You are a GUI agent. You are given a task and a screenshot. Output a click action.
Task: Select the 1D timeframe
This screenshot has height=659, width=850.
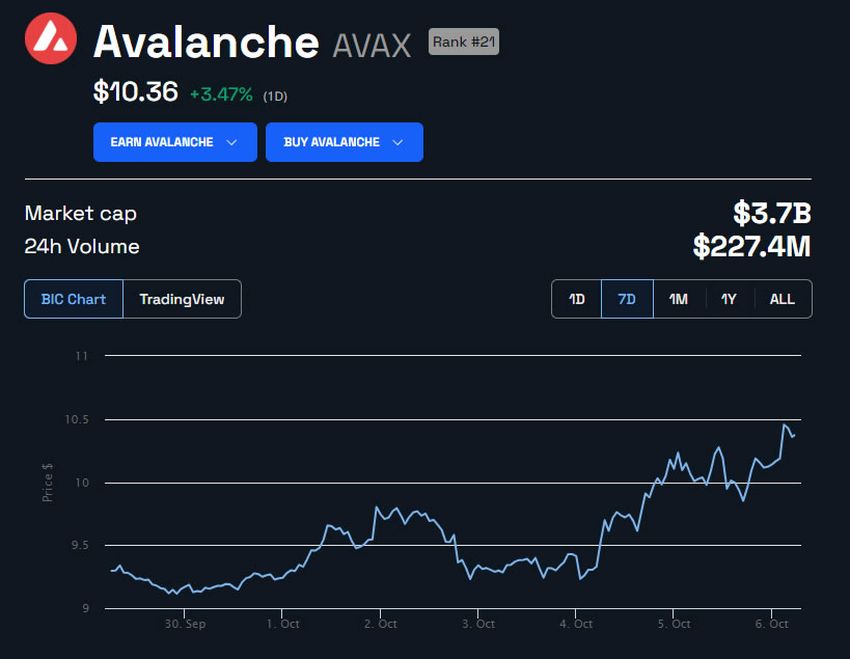(x=576, y=299)
